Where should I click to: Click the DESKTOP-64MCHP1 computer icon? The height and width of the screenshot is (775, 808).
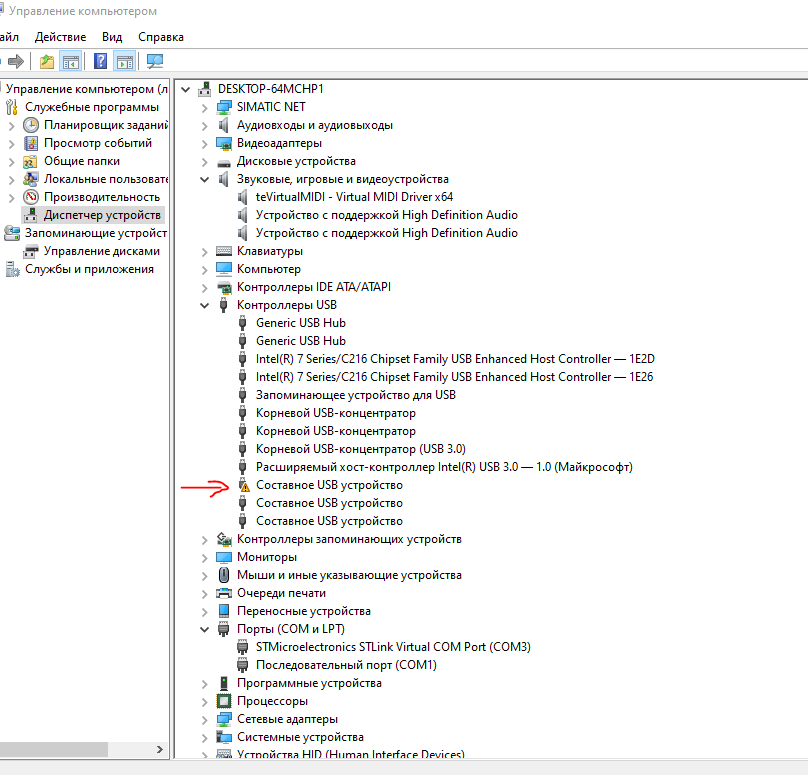[x=205, y=89]
